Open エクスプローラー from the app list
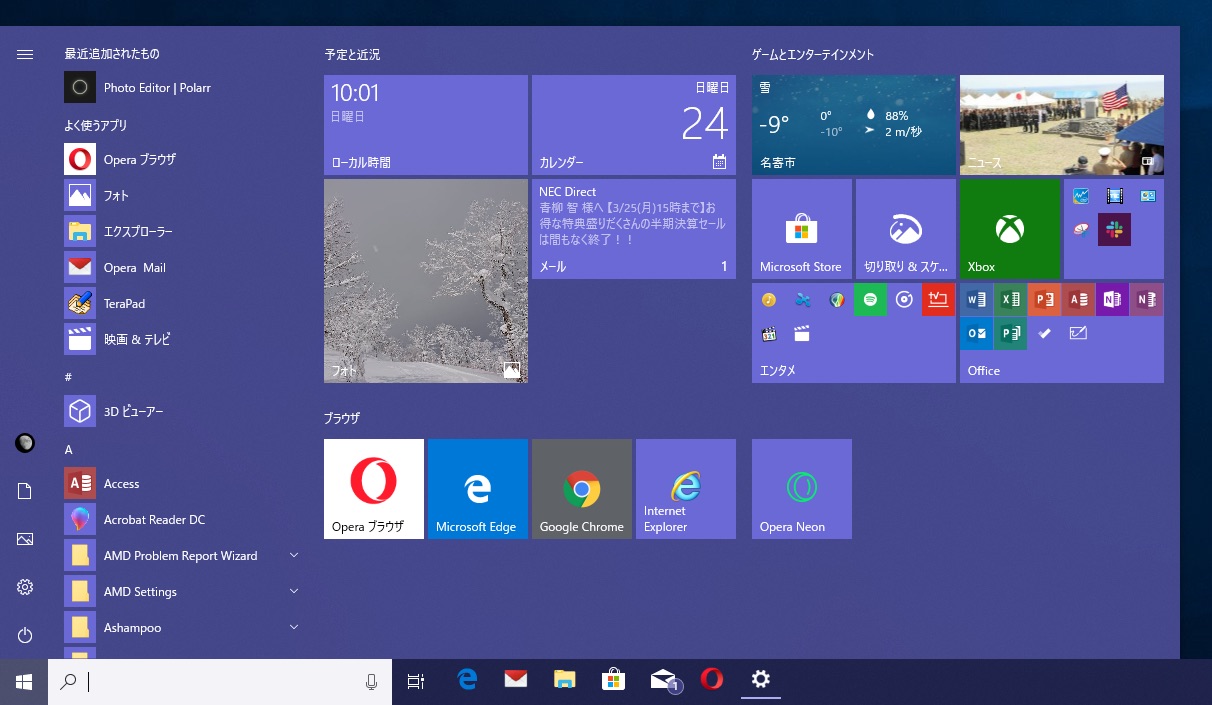 click(182, 232)
